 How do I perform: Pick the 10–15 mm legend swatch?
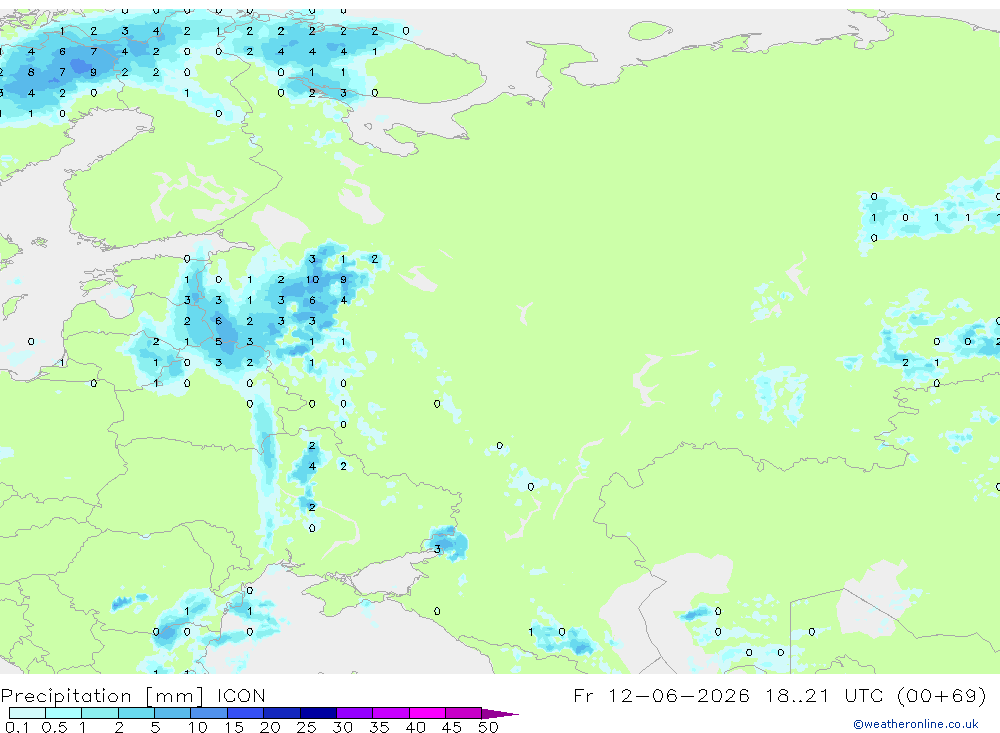[x=209, y=713]
